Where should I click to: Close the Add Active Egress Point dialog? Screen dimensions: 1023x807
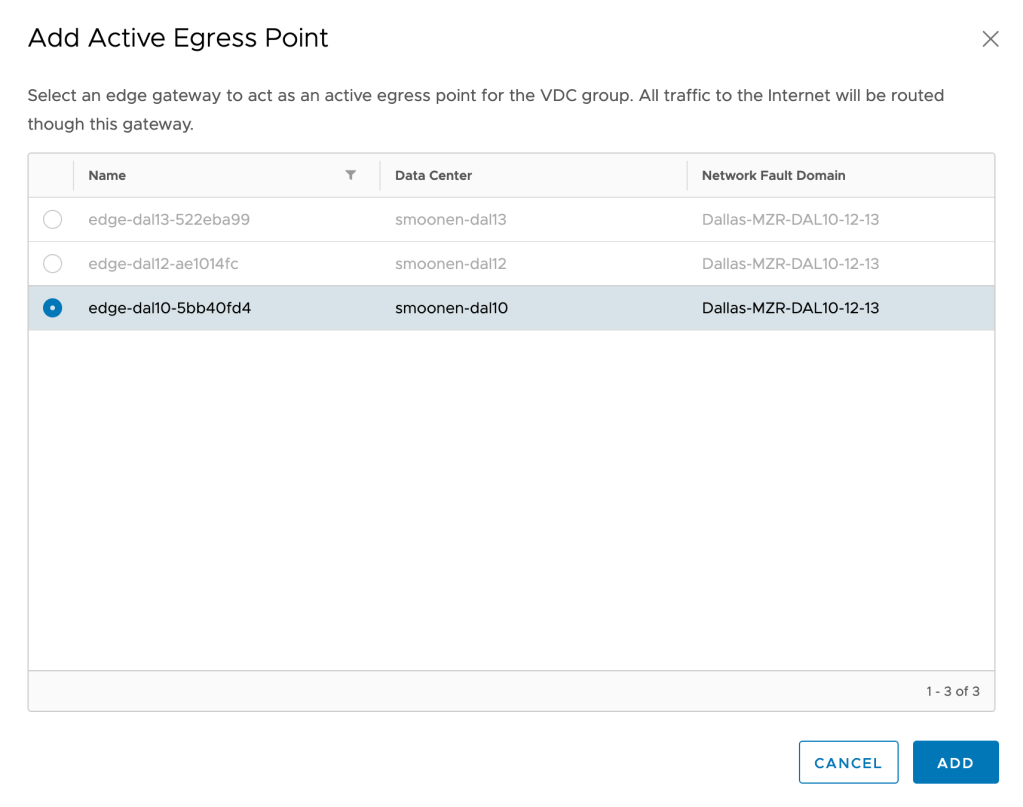(x=990, y=39)
